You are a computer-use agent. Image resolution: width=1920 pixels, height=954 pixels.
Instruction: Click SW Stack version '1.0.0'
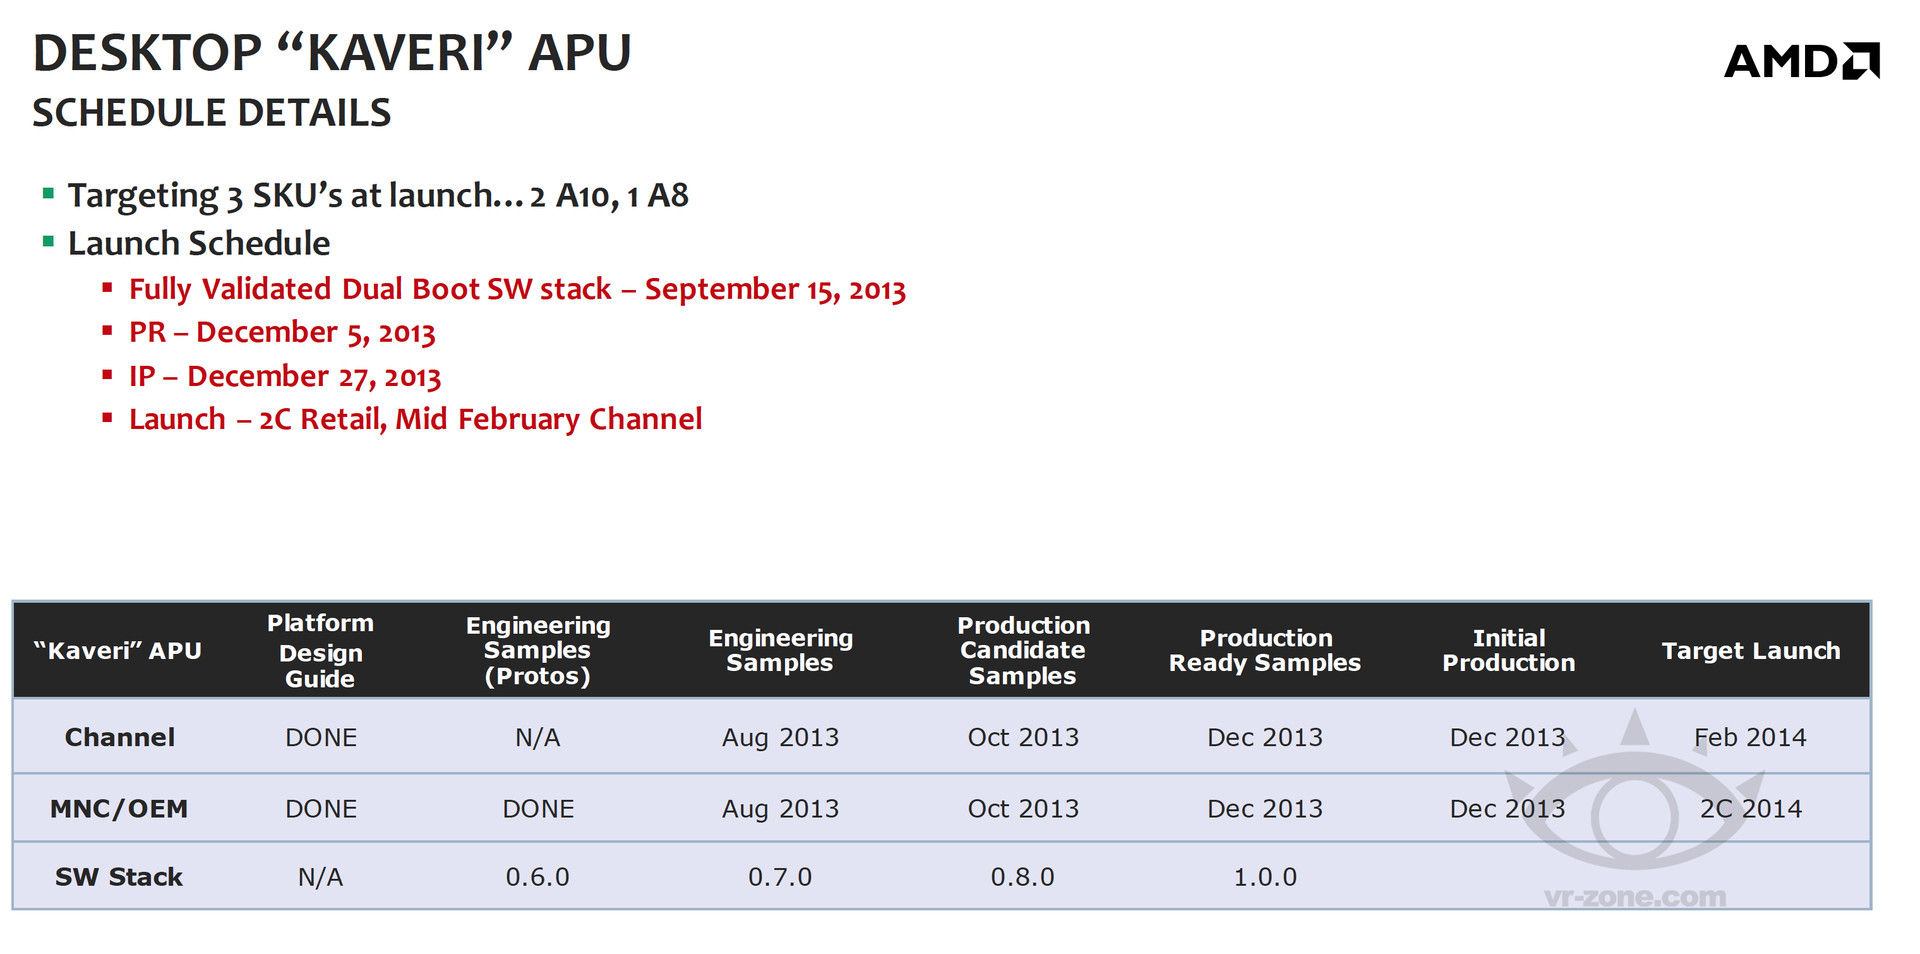pyautogui.click(x=1265, y=877)
